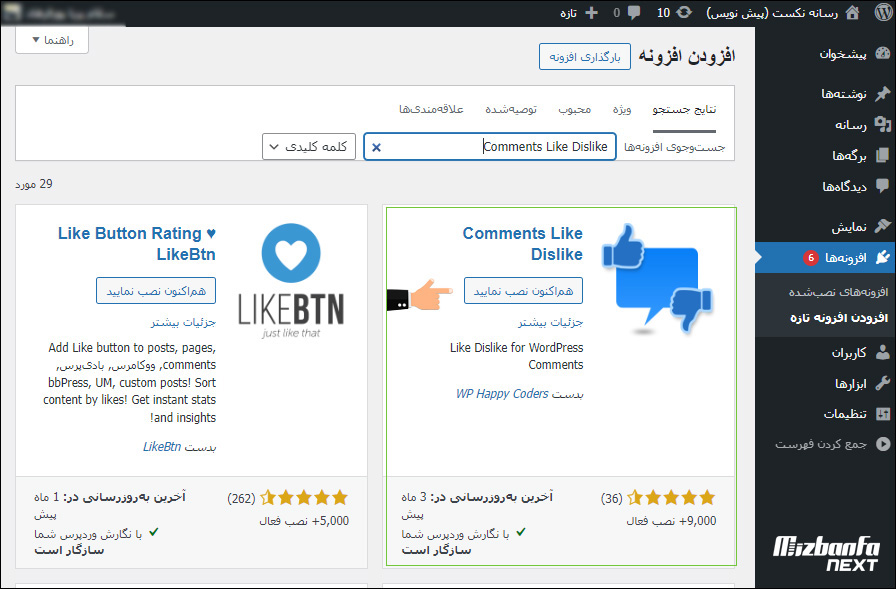Click the media icon beside رسانه

(x=883, y=125)
